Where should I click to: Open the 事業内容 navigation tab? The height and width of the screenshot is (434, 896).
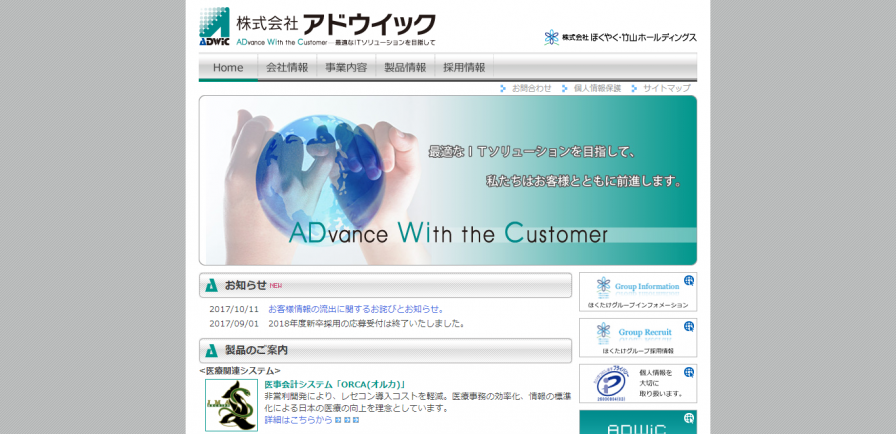click(346, 67)
